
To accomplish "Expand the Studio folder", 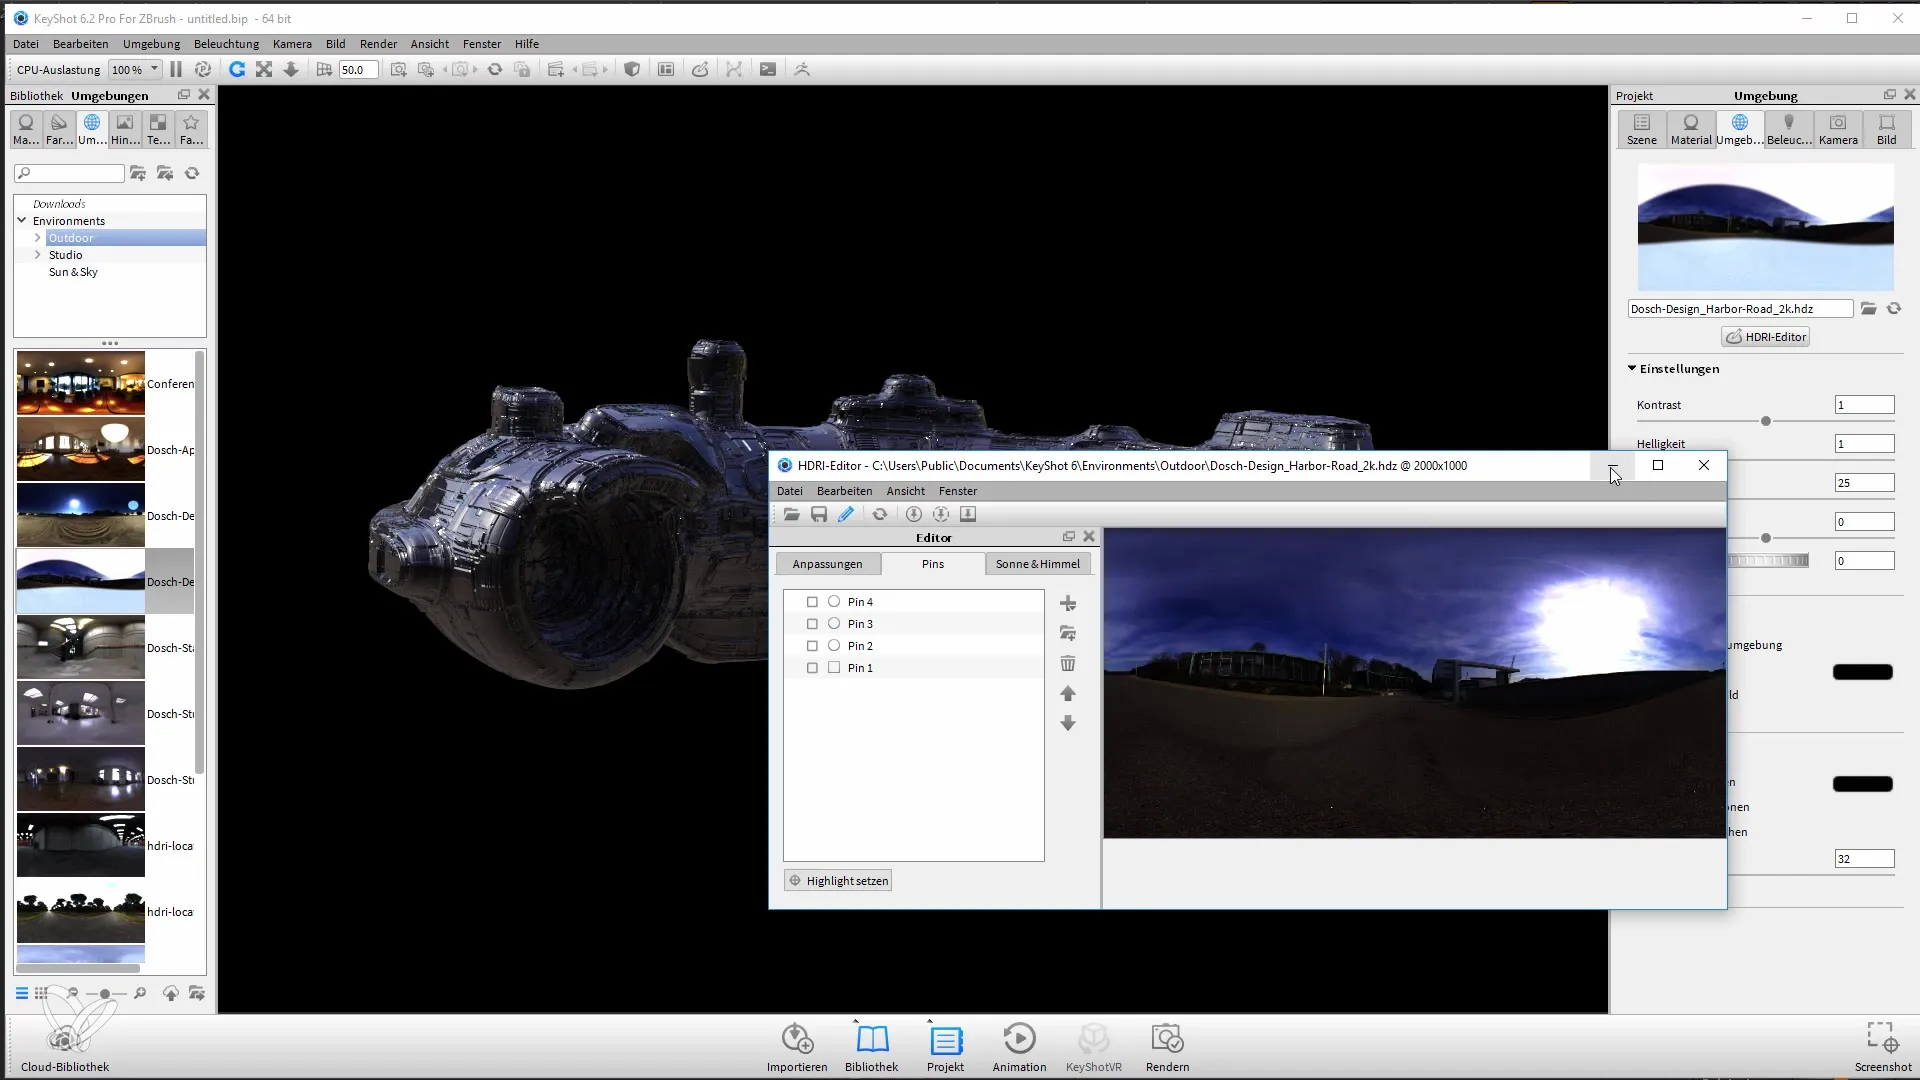I will coord(38,255).
